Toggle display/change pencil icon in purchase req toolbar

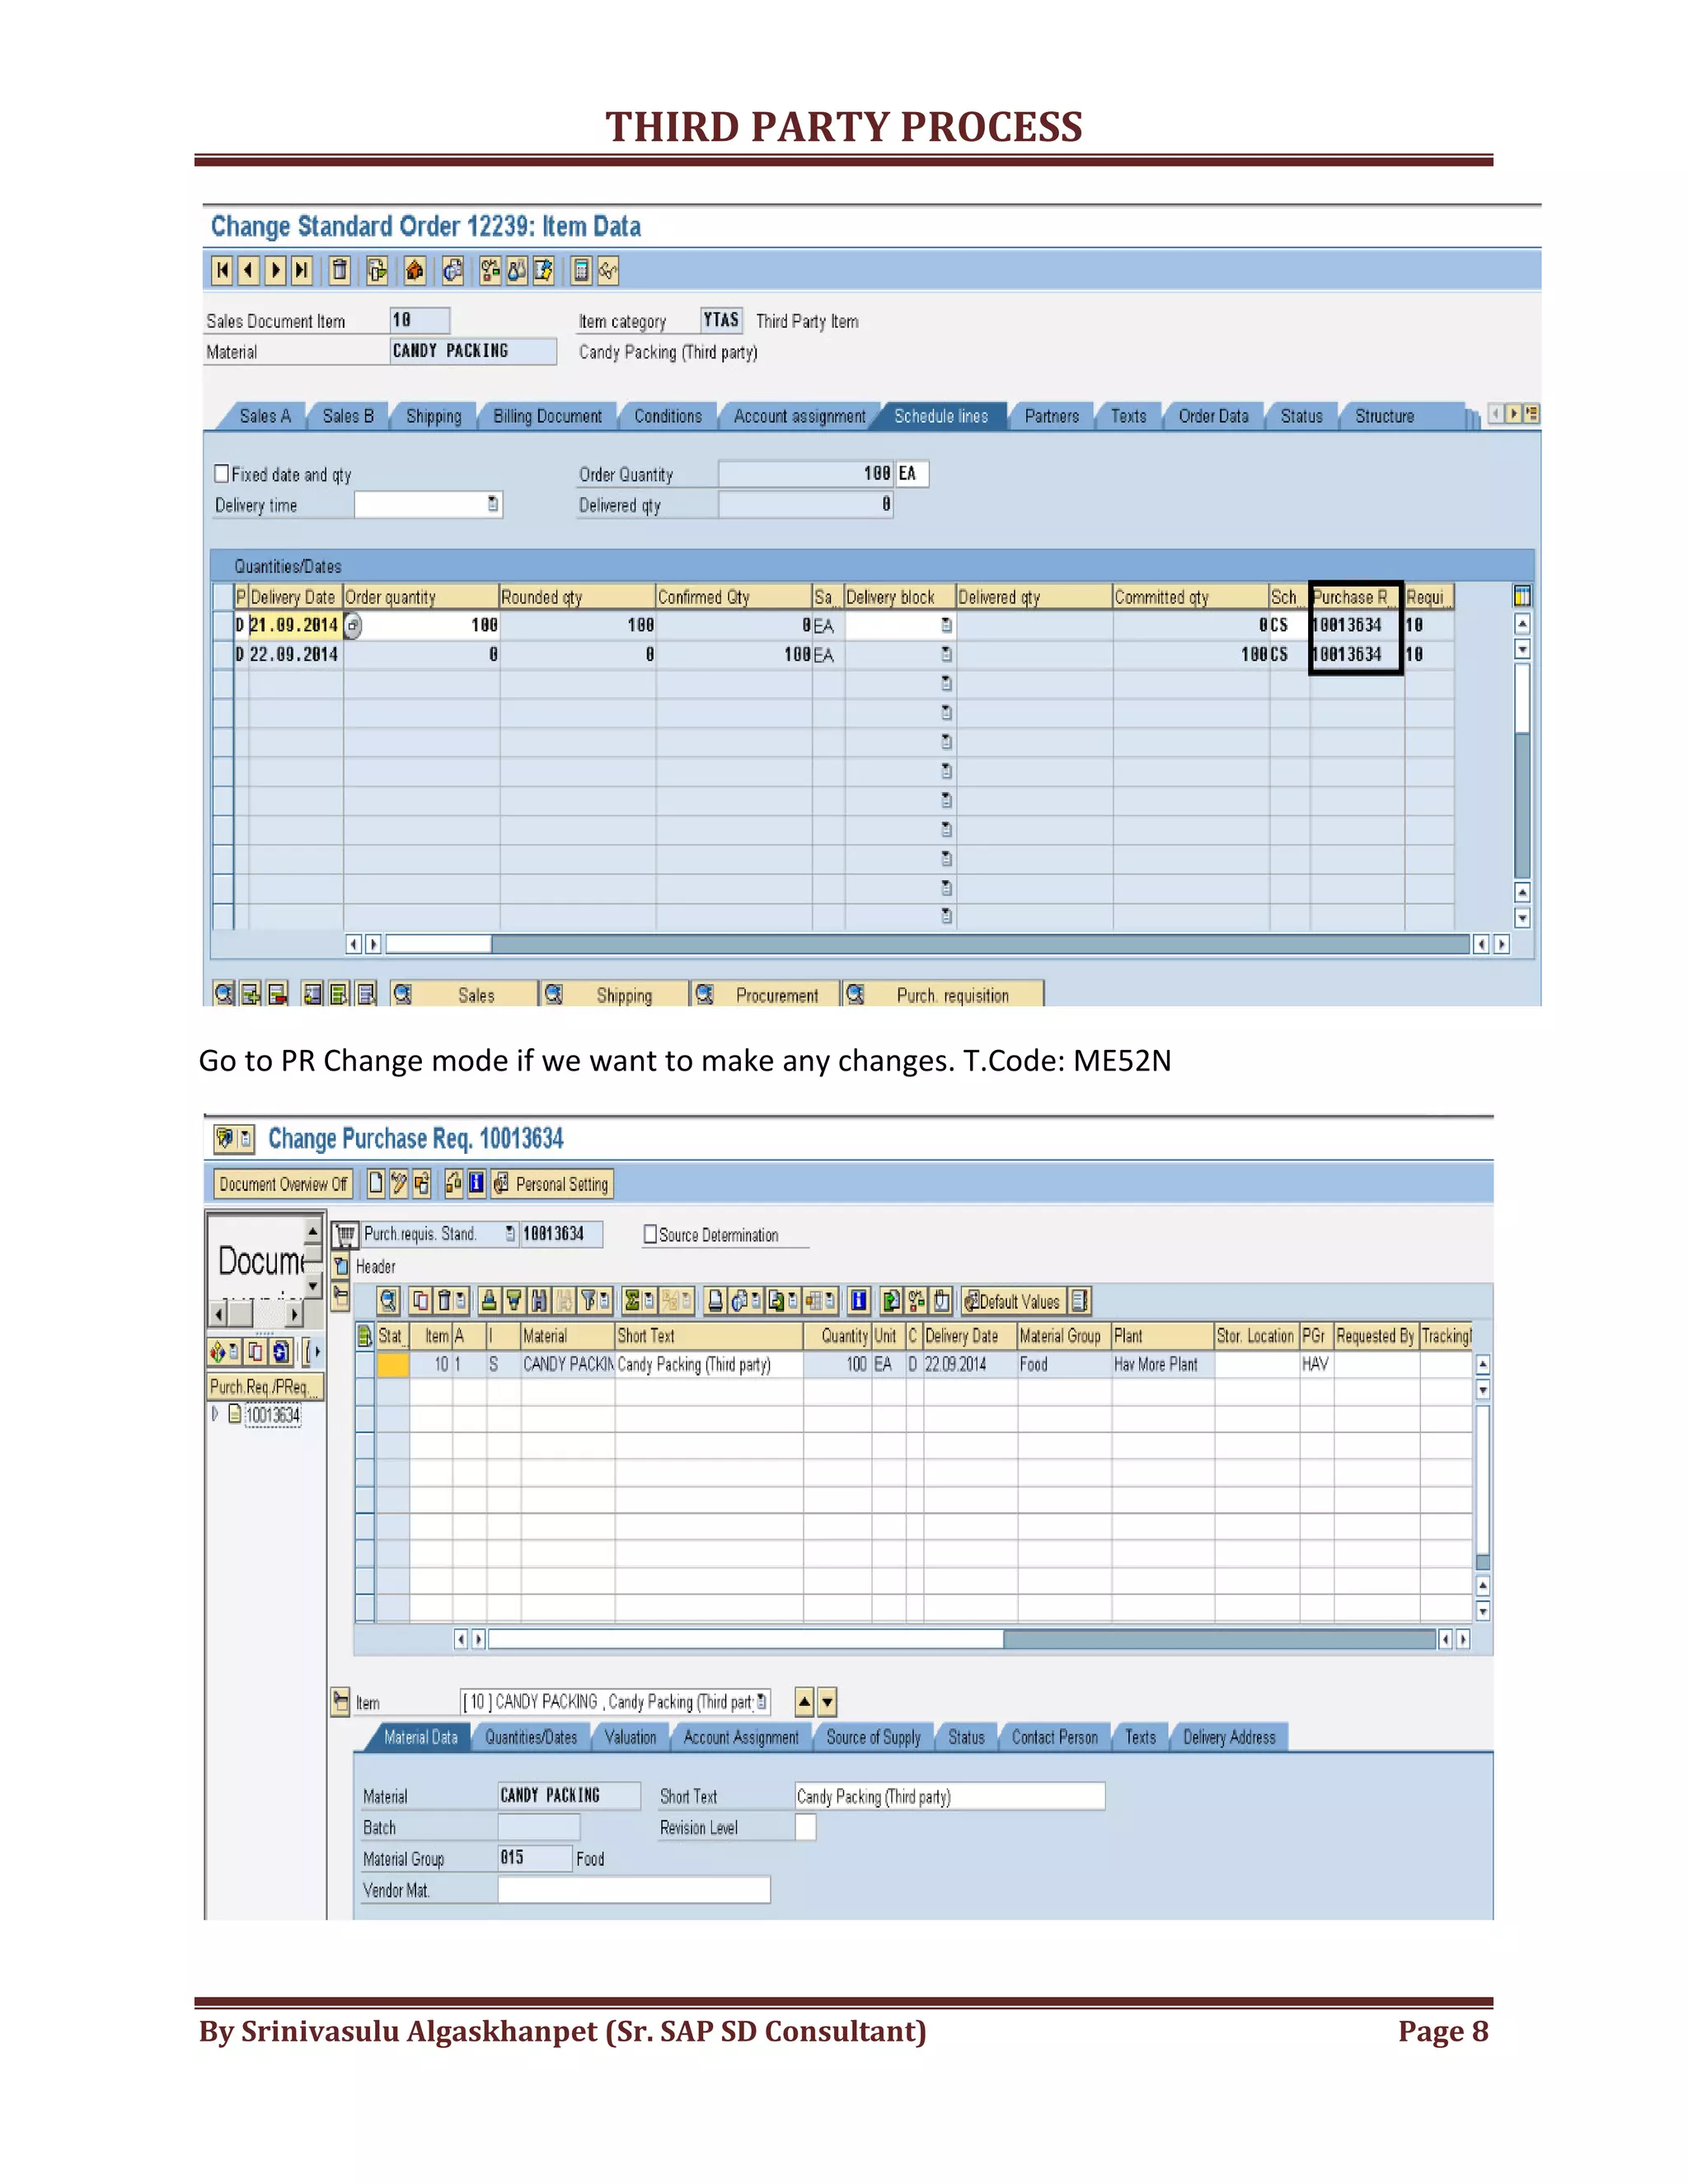click(x=399, y=1184)
